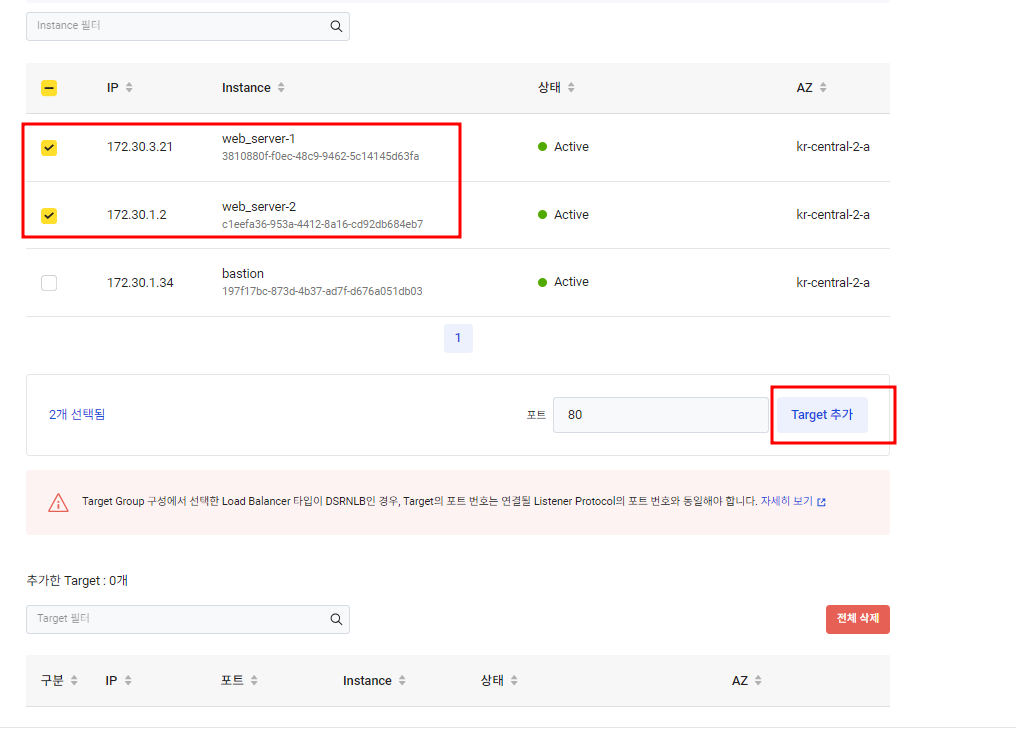Focus the 포트 input field showing 80
Screen dimensions: 1016x739
pos(660,415)
